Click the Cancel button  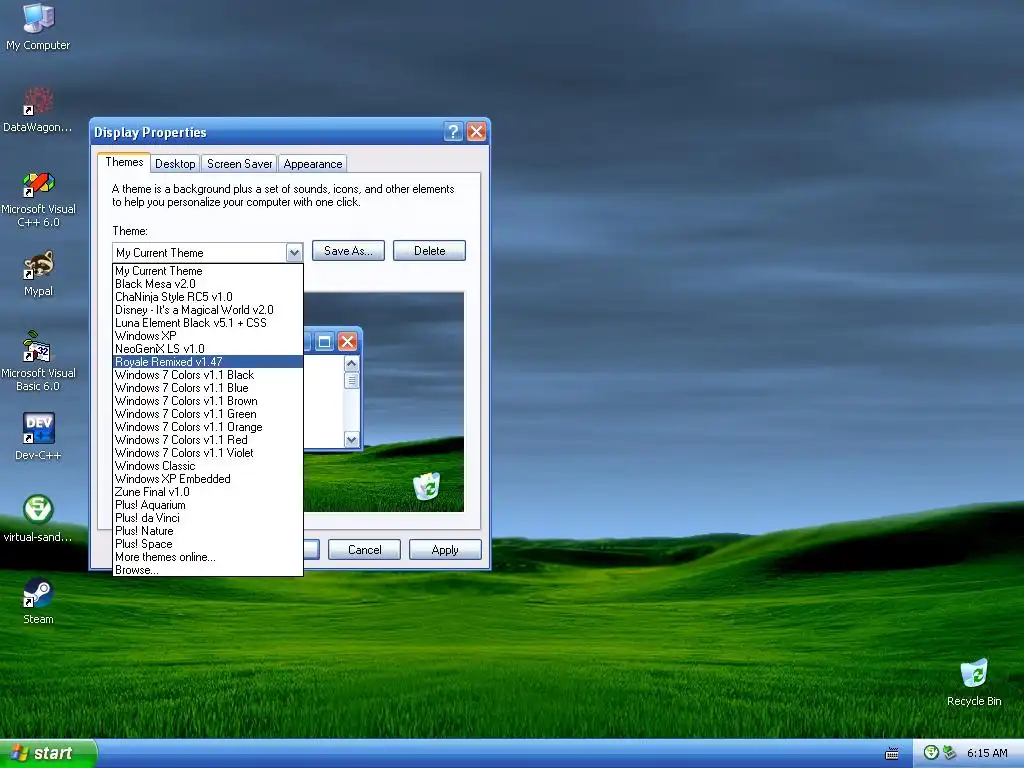364,550
